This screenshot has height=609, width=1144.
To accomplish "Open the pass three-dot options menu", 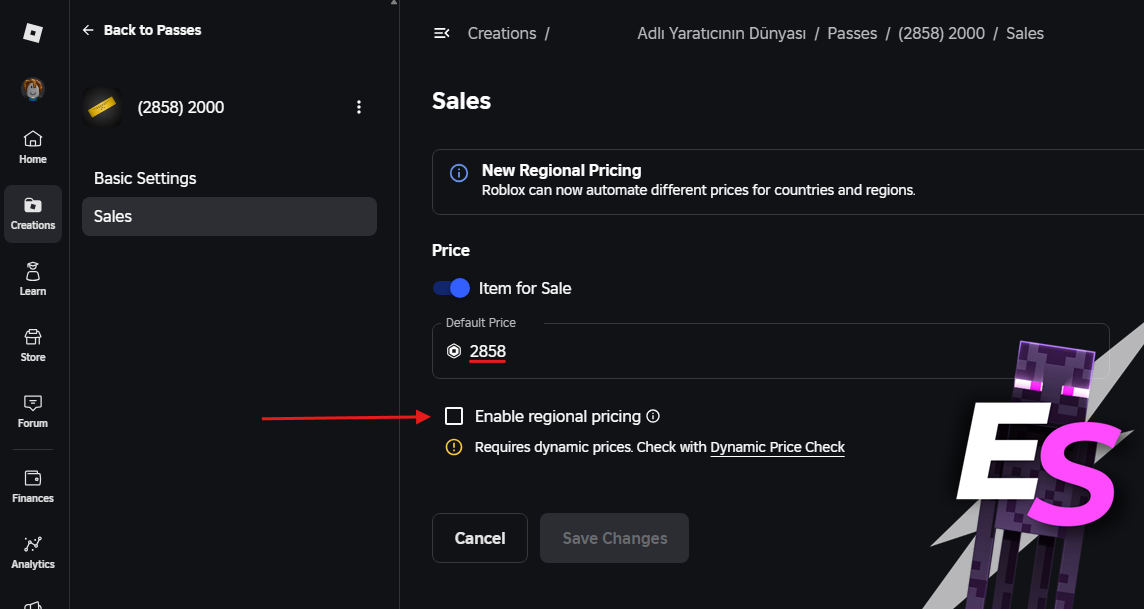I will 358,107.
